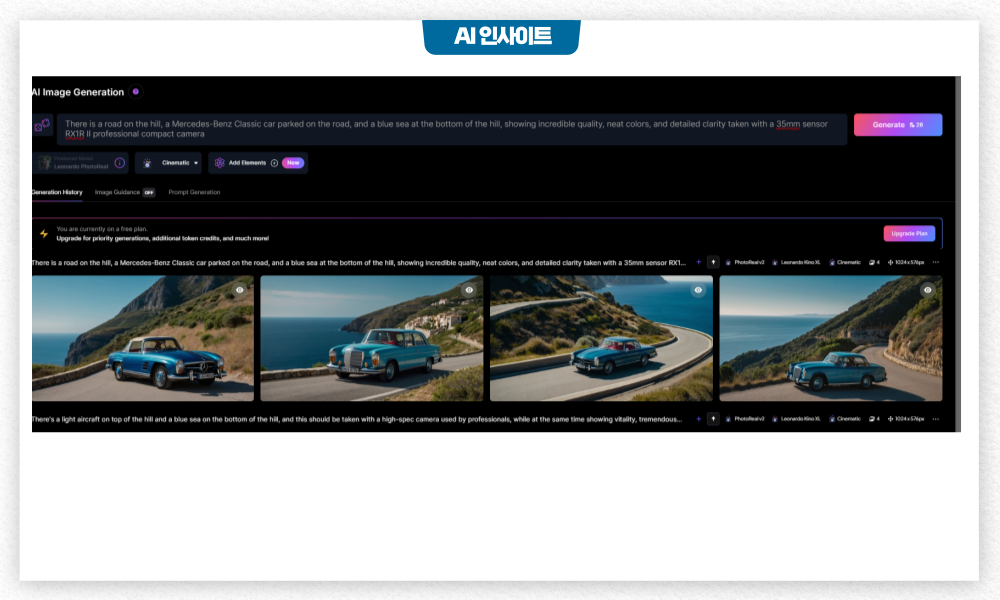Open three-dot menu on light aircraft prompt row
This screenshot has width=1000, height=600.
tap(936, 419)
